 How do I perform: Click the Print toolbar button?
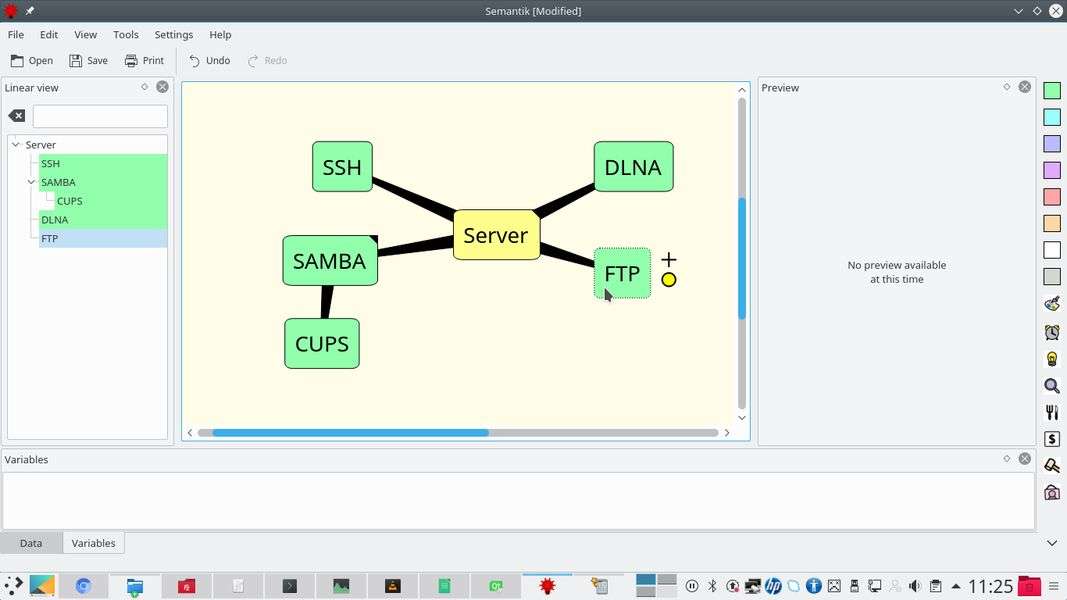[144, 61]
